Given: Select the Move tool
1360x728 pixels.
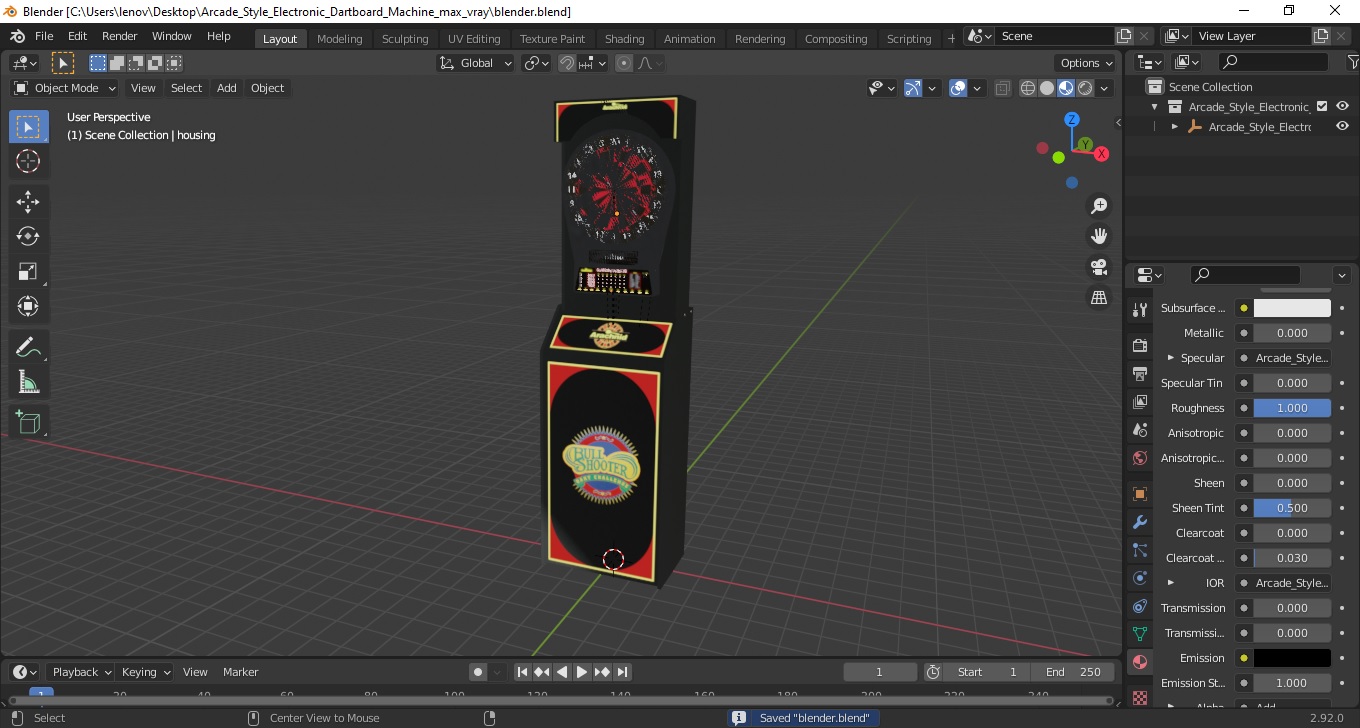Looking at the screenshot, I should tap(28, 202).
